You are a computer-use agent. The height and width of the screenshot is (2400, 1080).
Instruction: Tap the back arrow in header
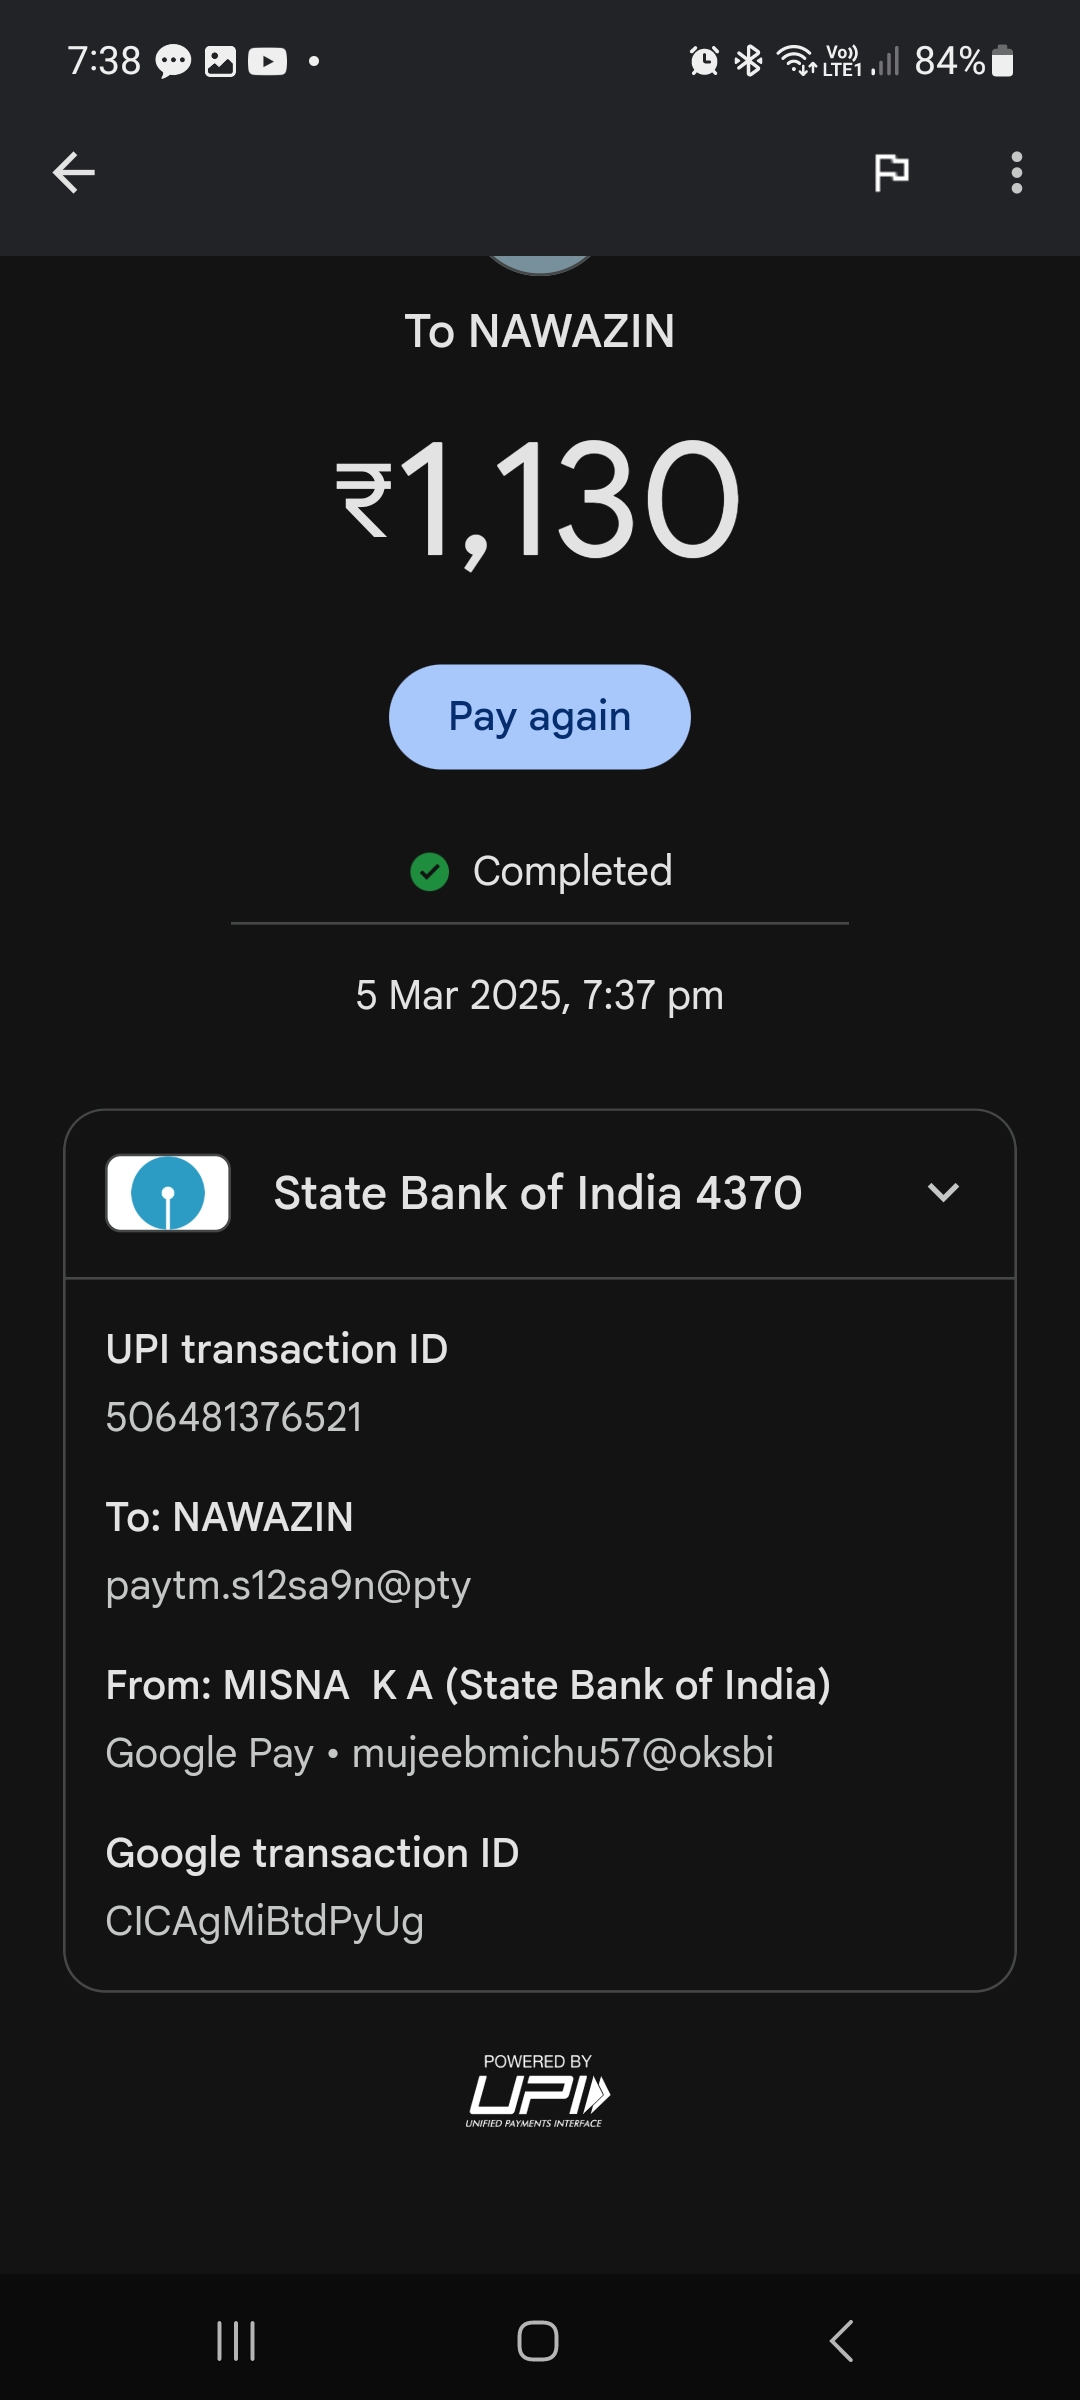click(x=74, y=172)
